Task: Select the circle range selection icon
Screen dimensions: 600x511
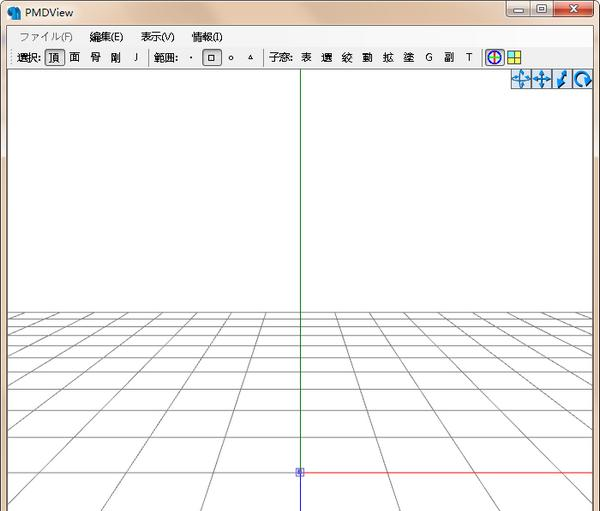Action: 231,58
